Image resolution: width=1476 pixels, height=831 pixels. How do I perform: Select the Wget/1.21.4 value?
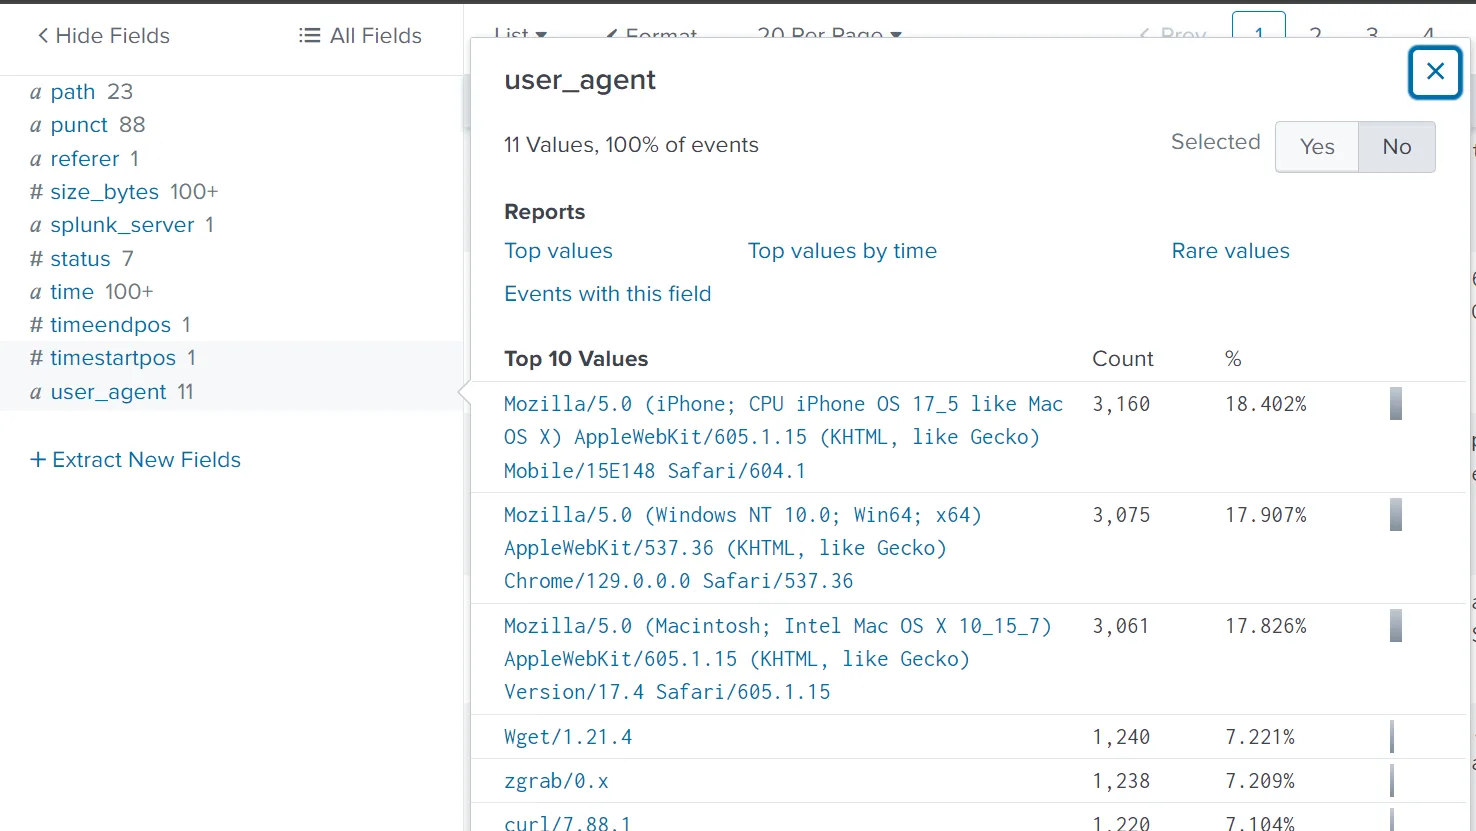coord(568,737)
